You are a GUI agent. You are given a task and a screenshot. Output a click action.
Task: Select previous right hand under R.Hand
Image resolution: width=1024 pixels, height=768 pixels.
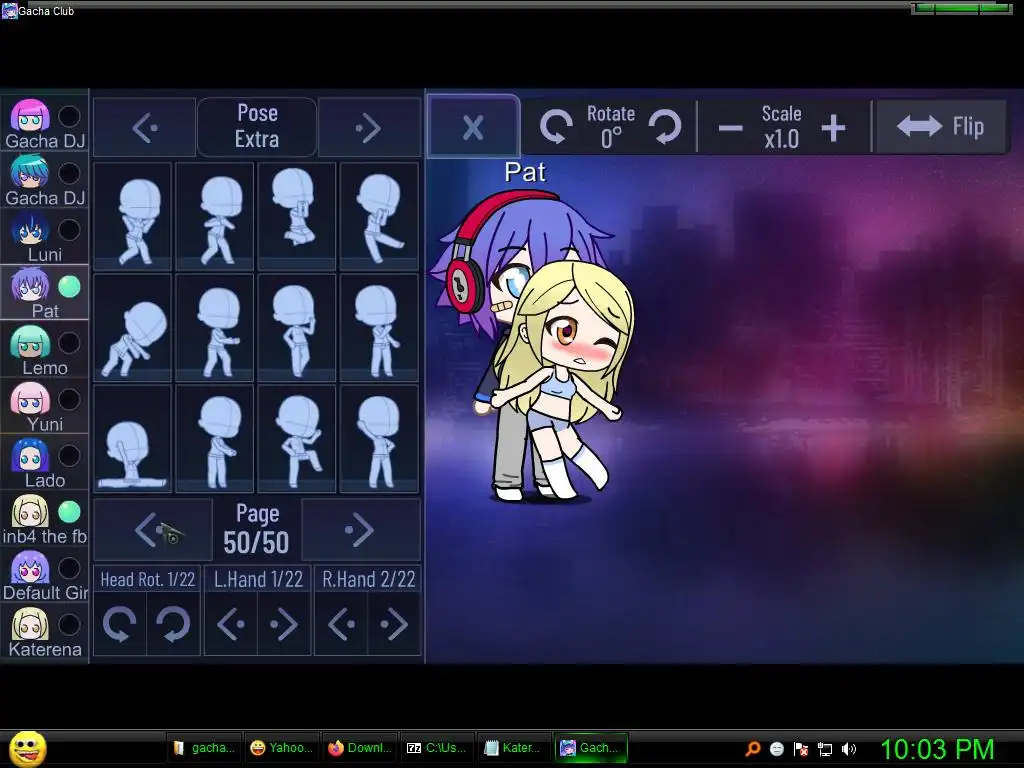(x=342, y=624)
